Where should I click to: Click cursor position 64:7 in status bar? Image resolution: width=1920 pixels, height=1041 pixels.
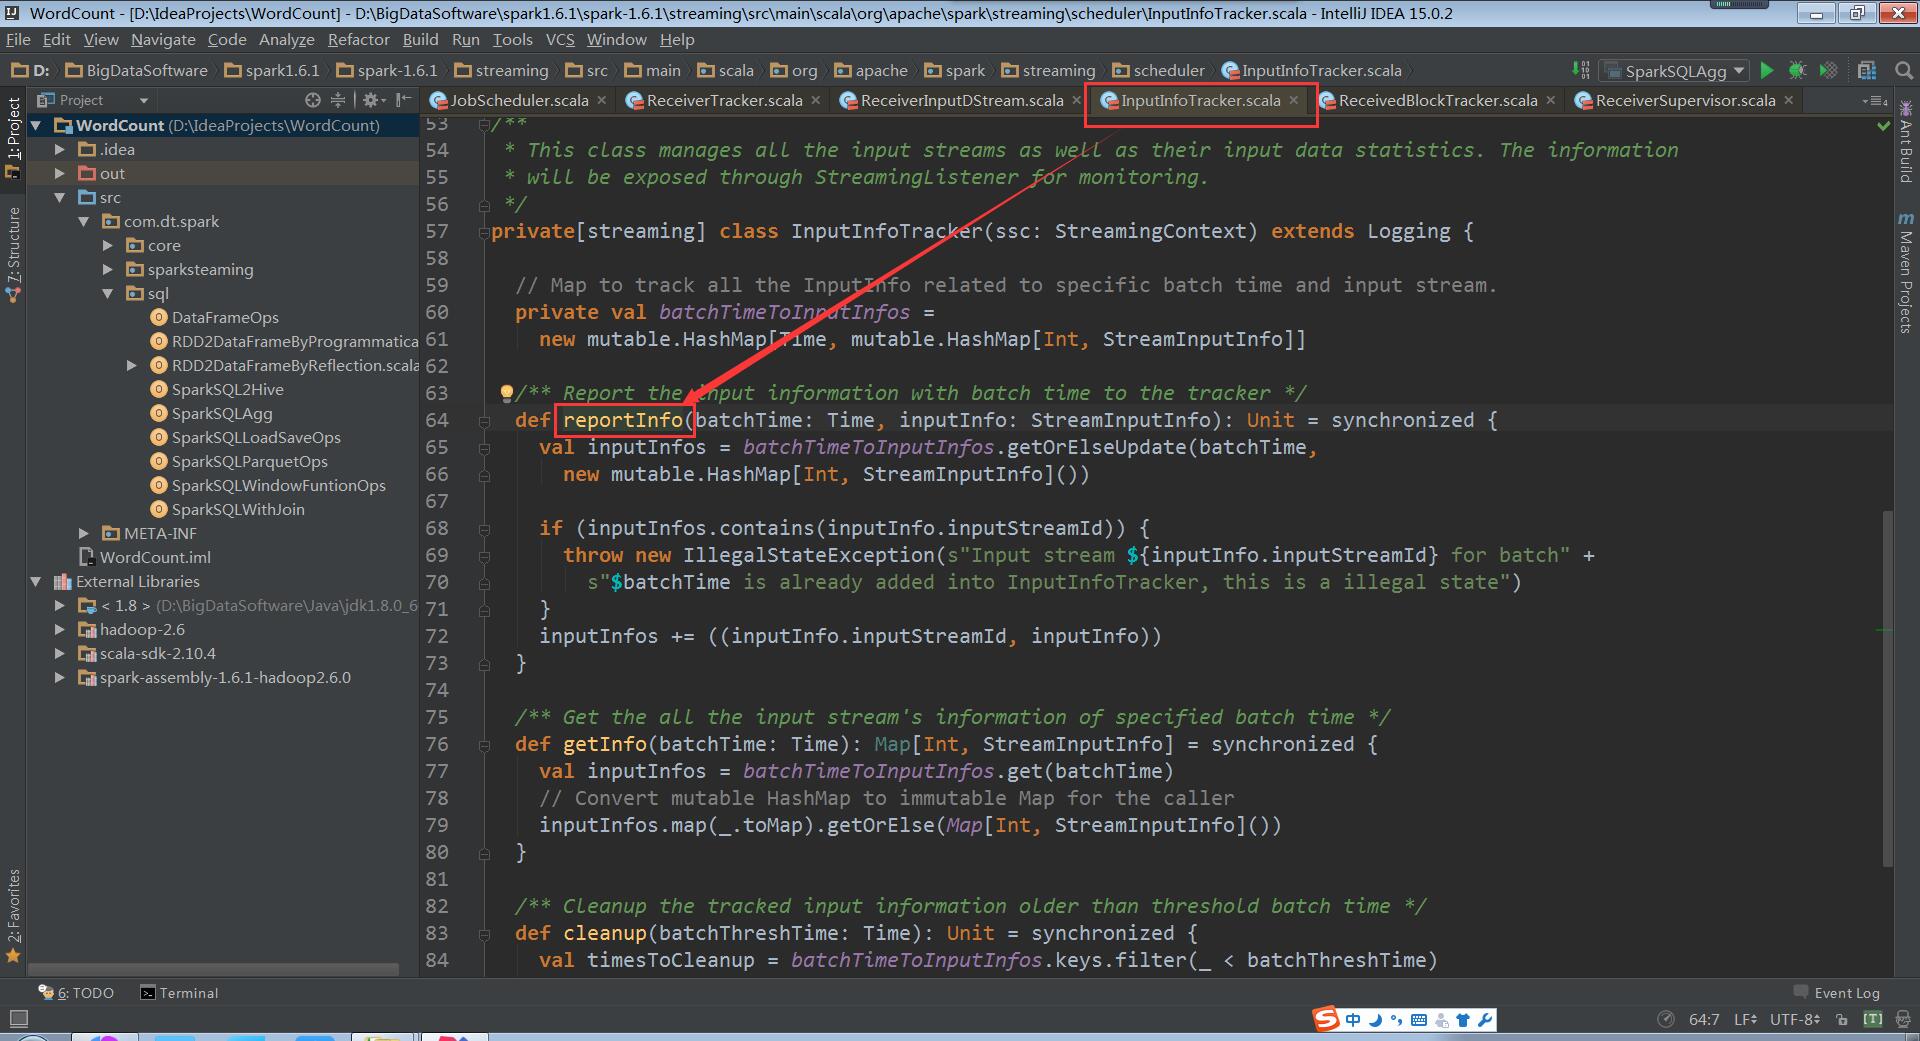point(1704,1020)
